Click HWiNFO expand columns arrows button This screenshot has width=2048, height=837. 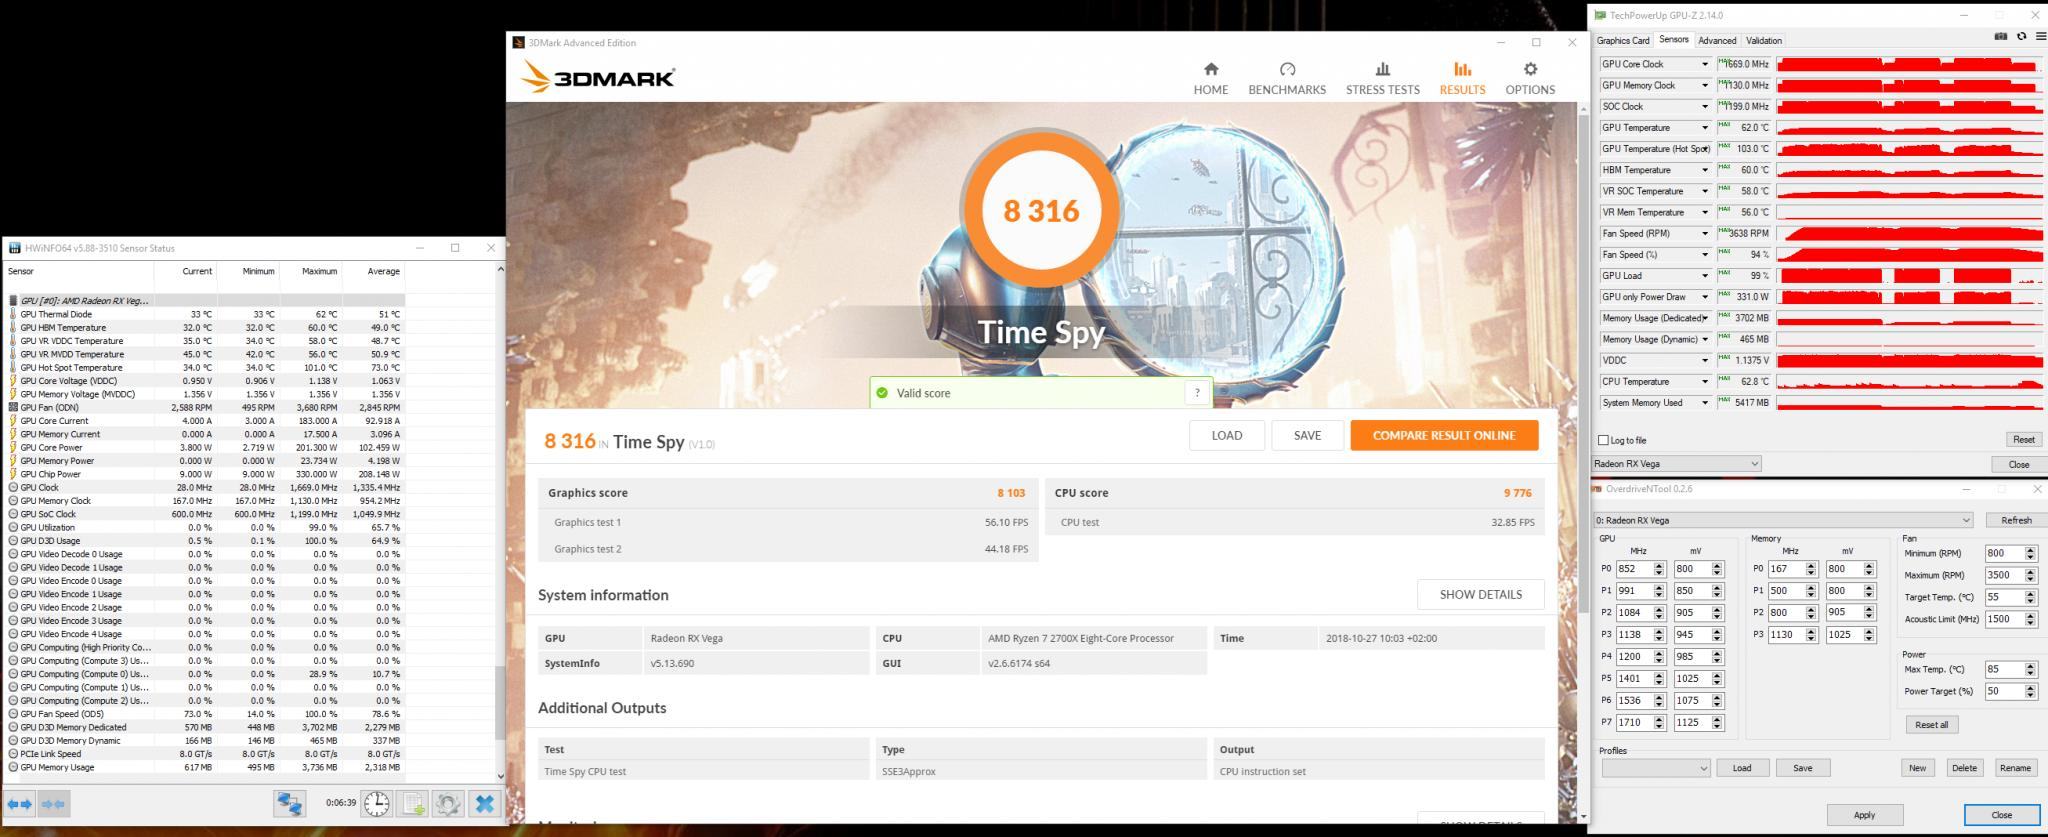[20, 803]
